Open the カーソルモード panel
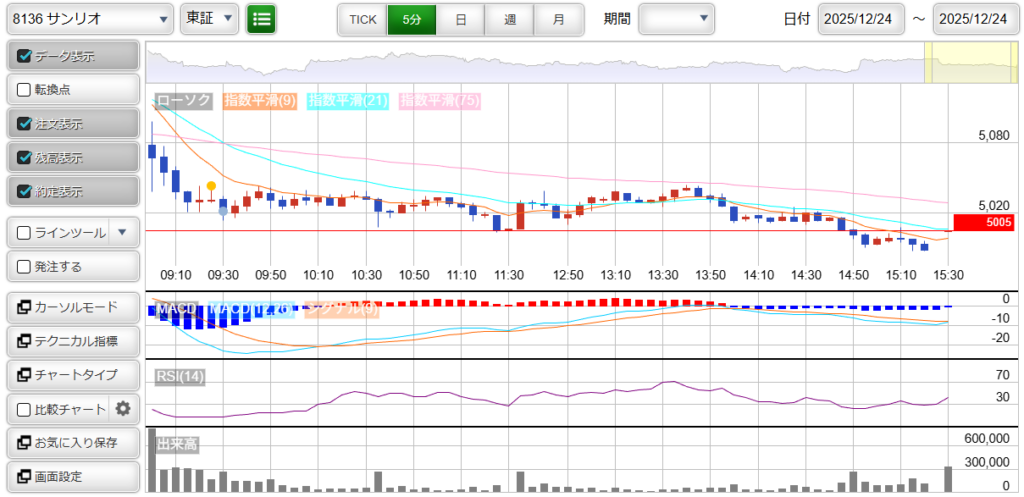This screenshot has height=497, width=1024. click(x=72, y=307)
